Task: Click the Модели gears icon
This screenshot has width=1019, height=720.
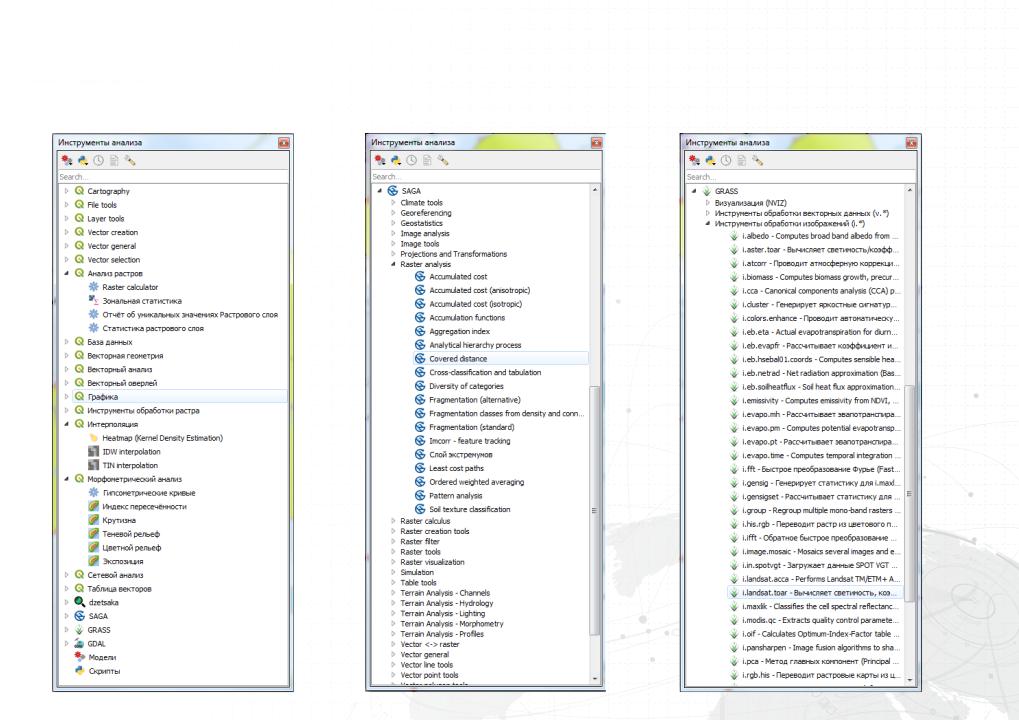Action: pos(79,657)
